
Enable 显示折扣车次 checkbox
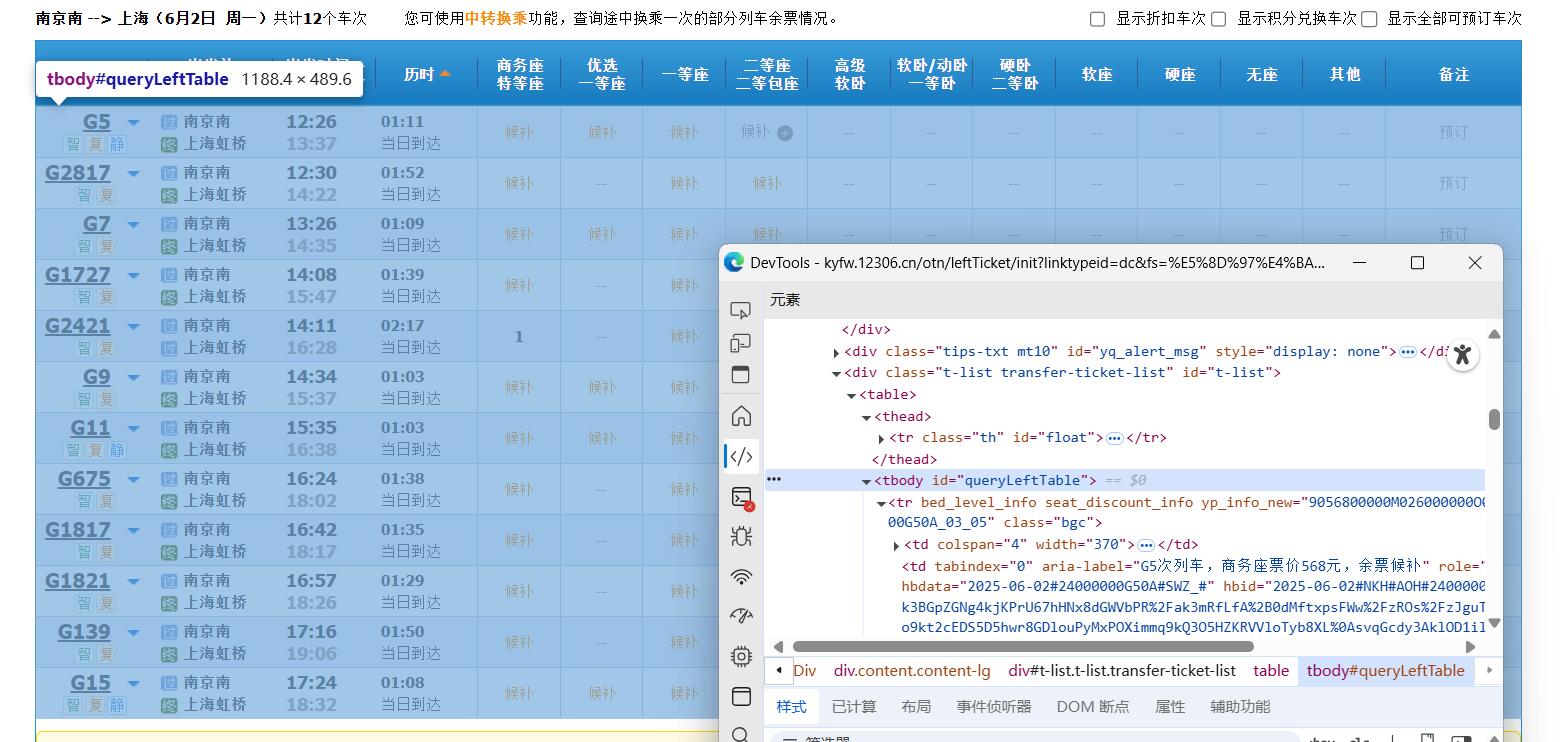(x=1097, y=19)
